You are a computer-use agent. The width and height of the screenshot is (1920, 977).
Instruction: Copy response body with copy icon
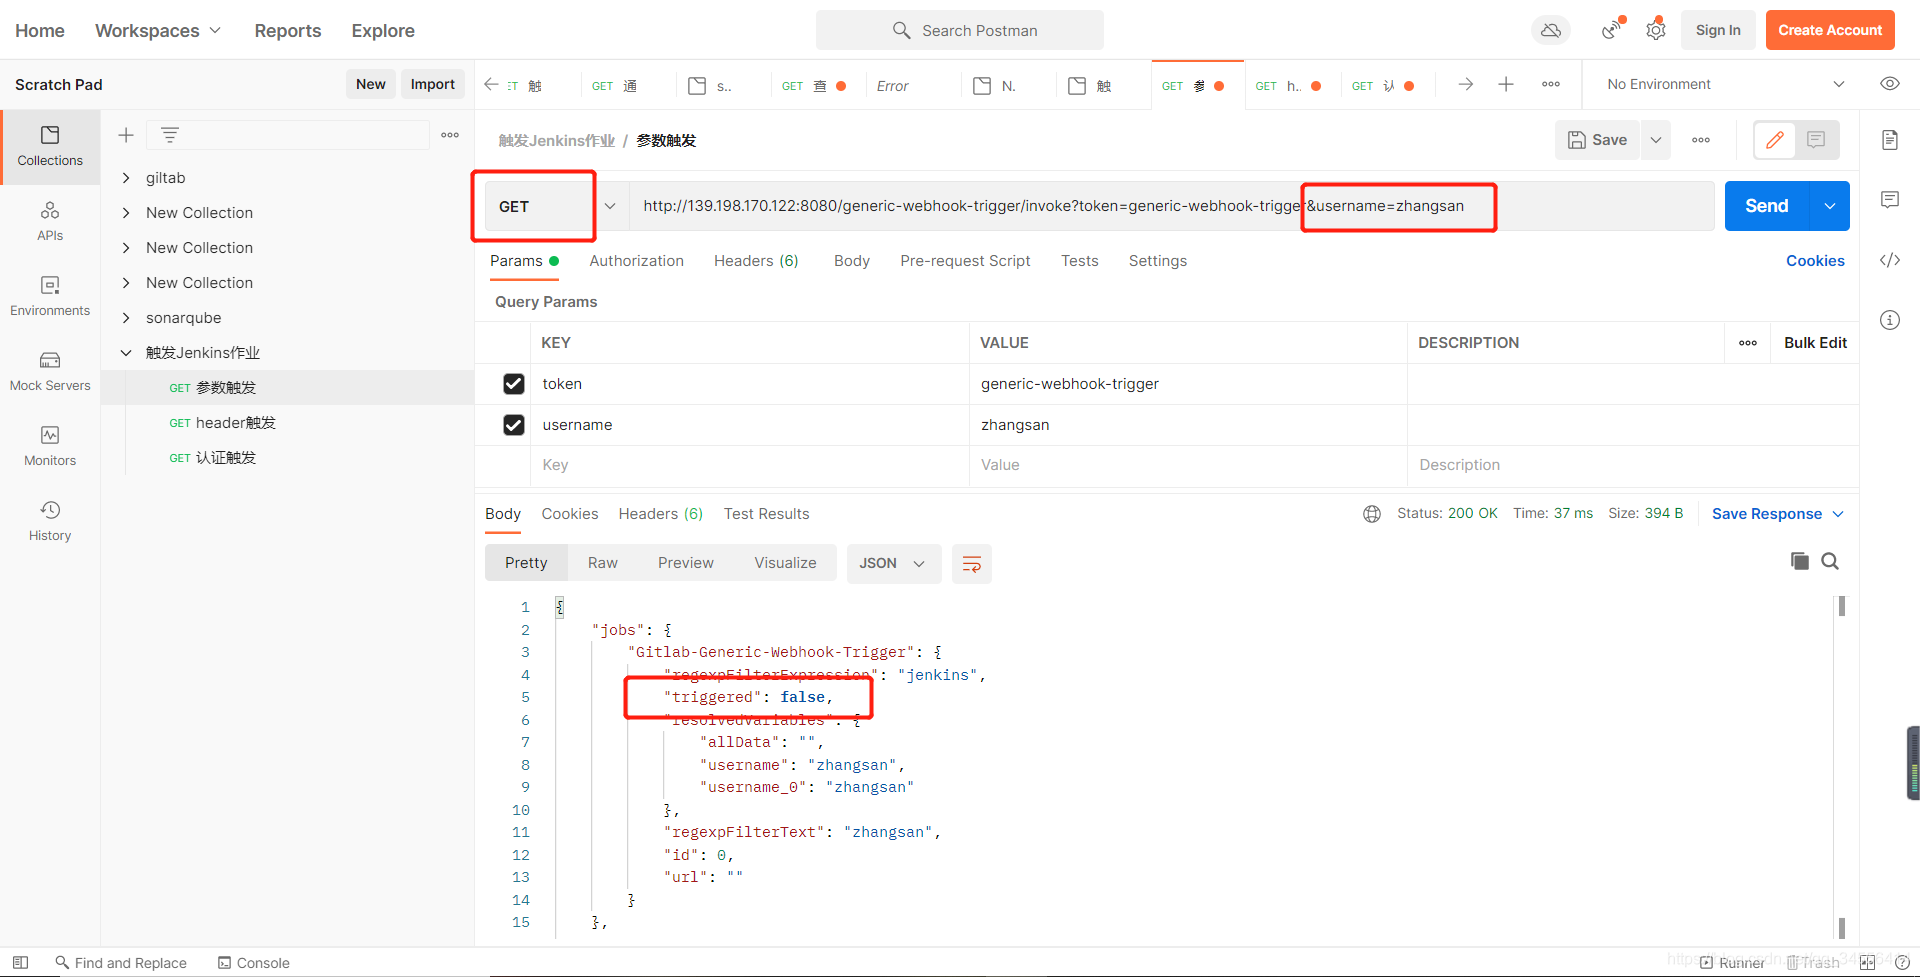(1800, 561)
